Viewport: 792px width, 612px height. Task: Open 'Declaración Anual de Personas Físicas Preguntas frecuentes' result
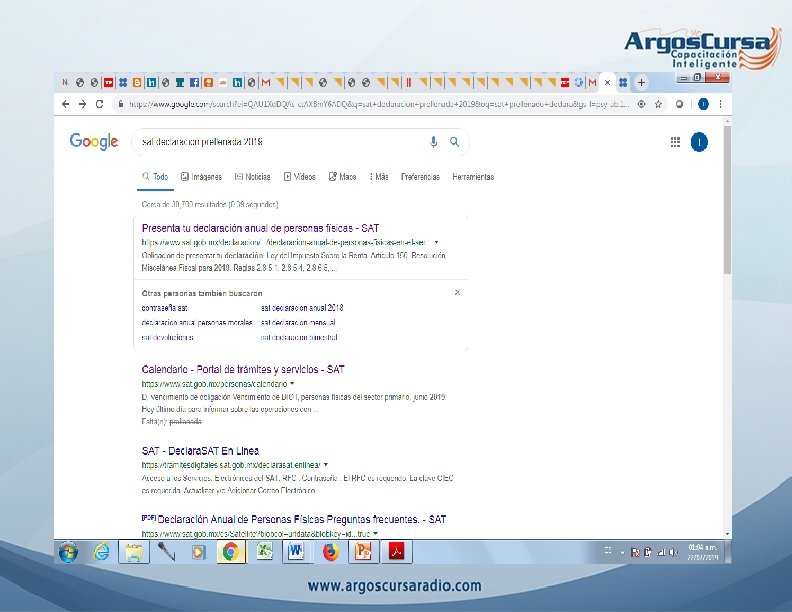[302, 519]
